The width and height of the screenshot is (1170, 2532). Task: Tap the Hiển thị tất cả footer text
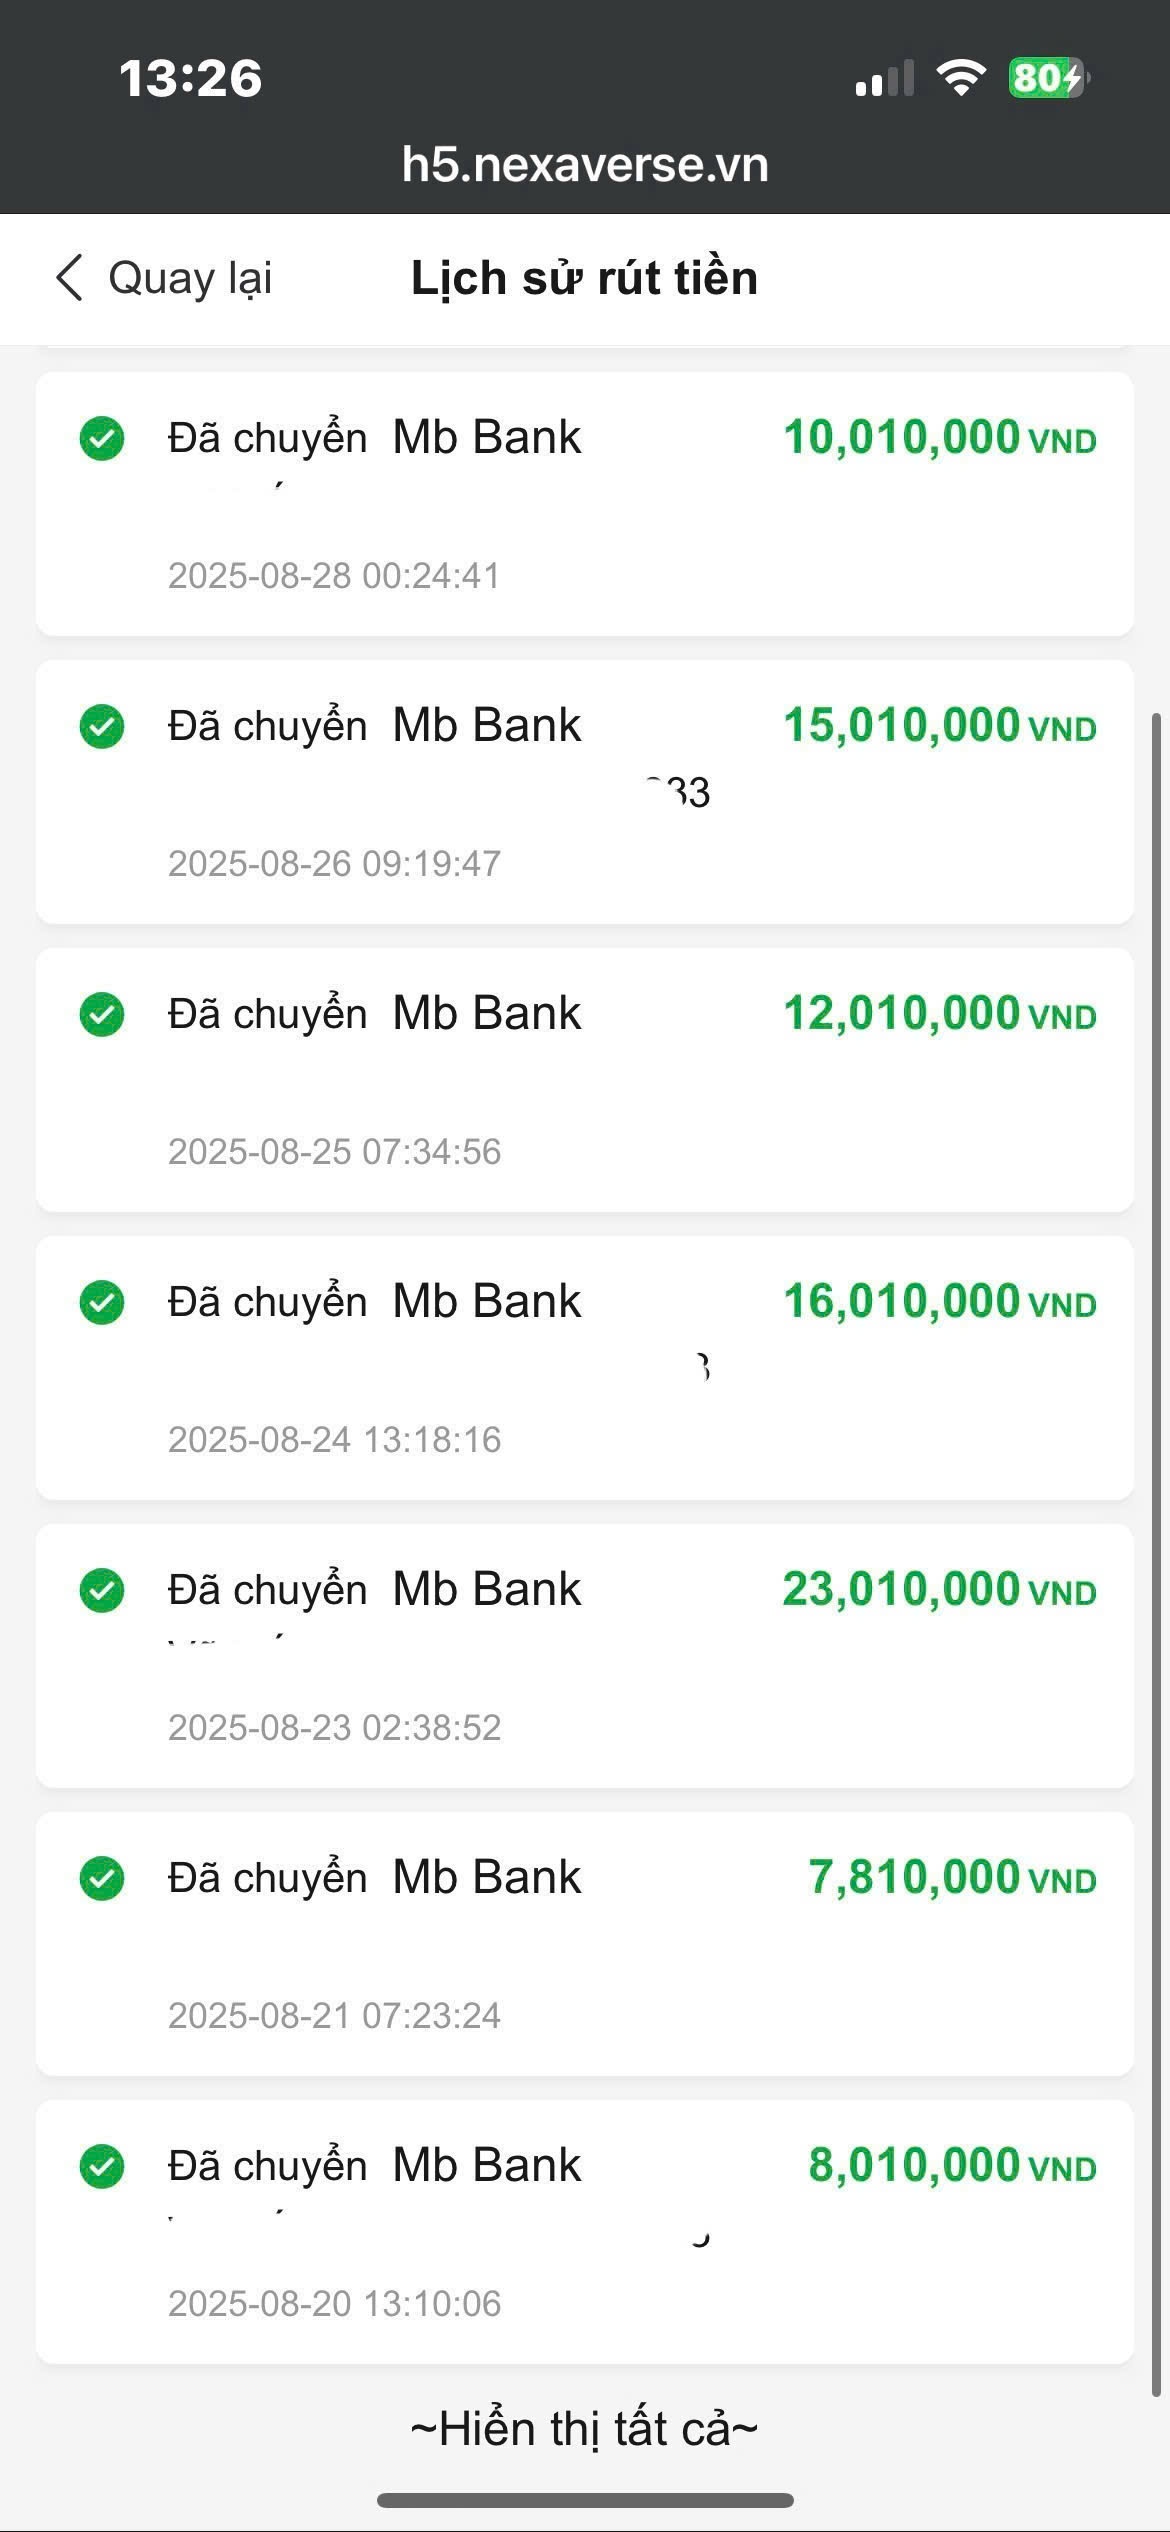(585, 2429)
